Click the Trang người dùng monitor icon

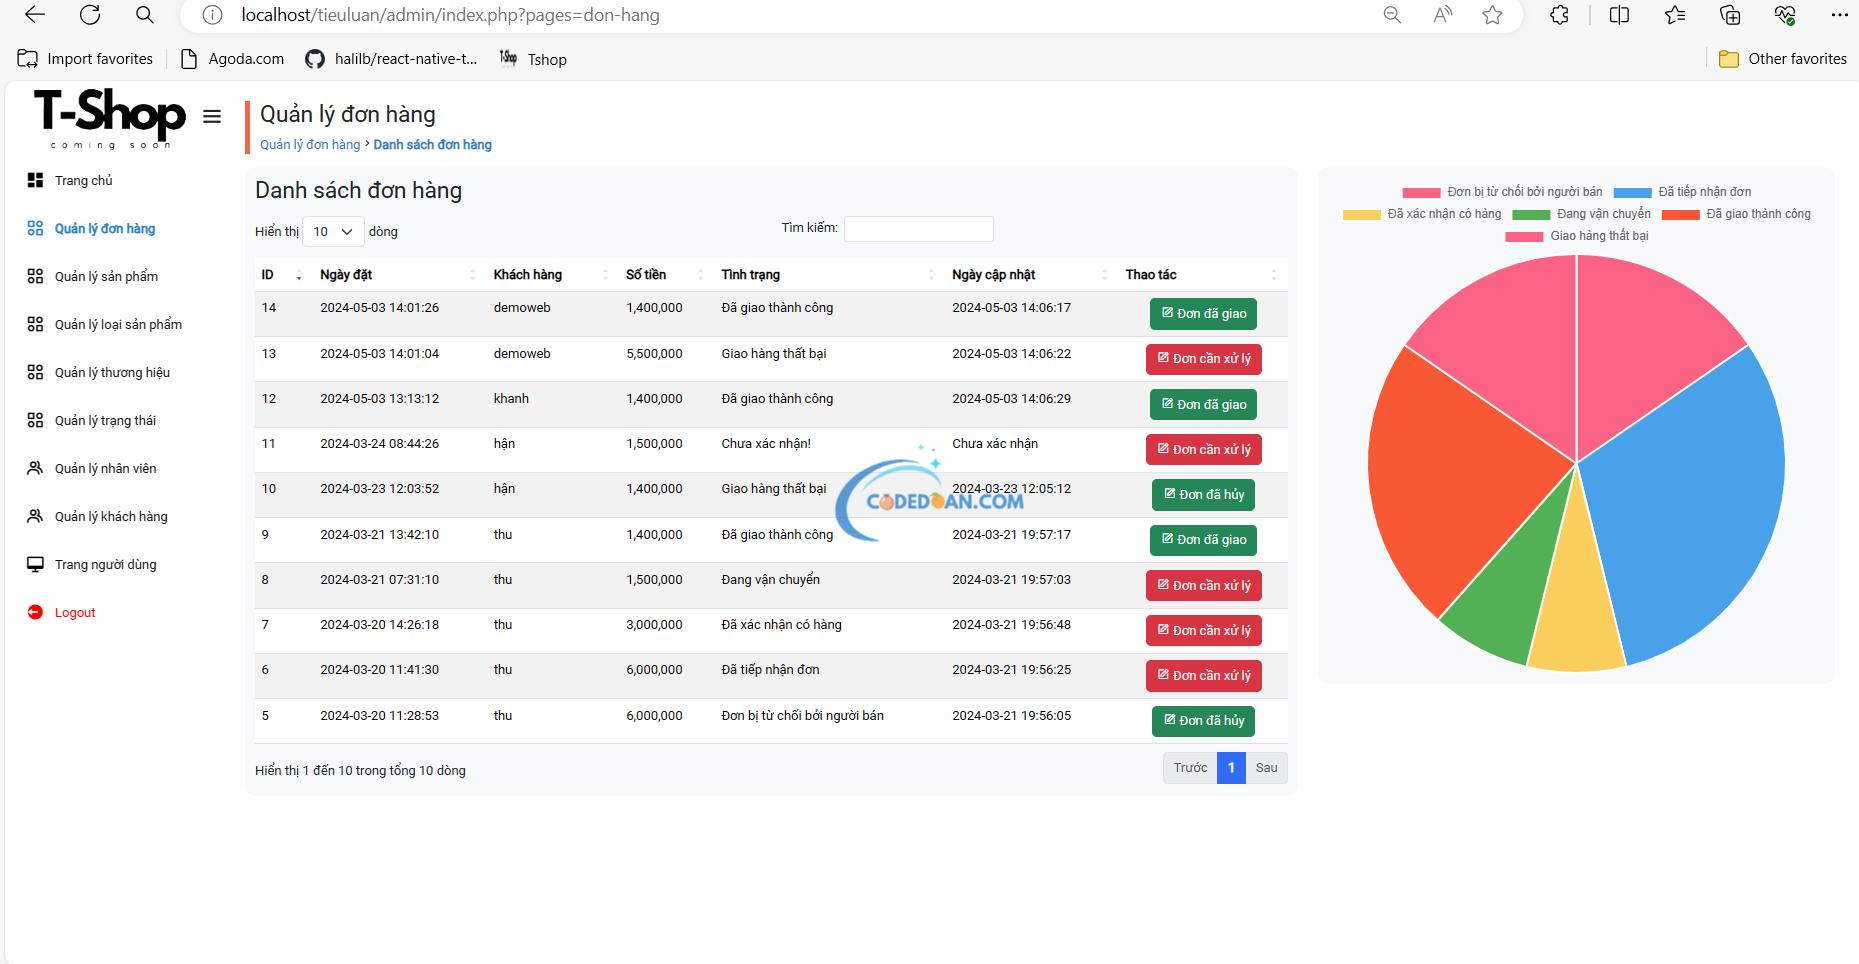pyautogui.click(x=35, y=564)
